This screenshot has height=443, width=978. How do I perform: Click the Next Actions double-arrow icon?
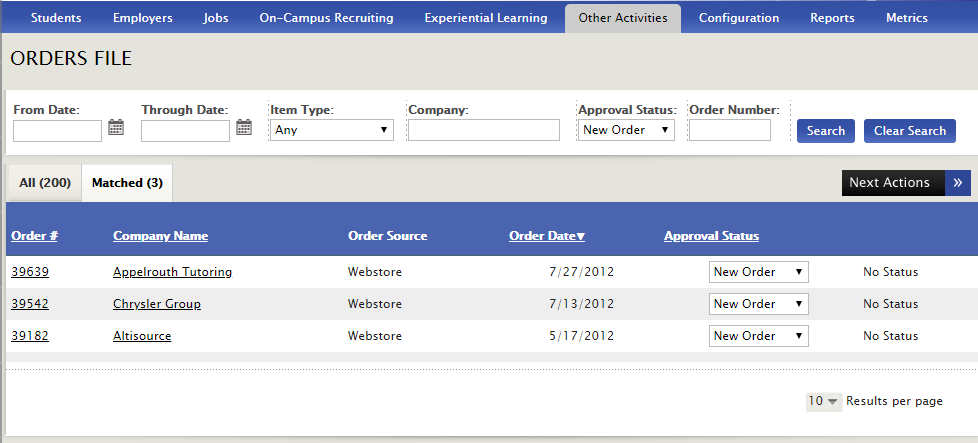pyautogui.click(x=957, y=183)
